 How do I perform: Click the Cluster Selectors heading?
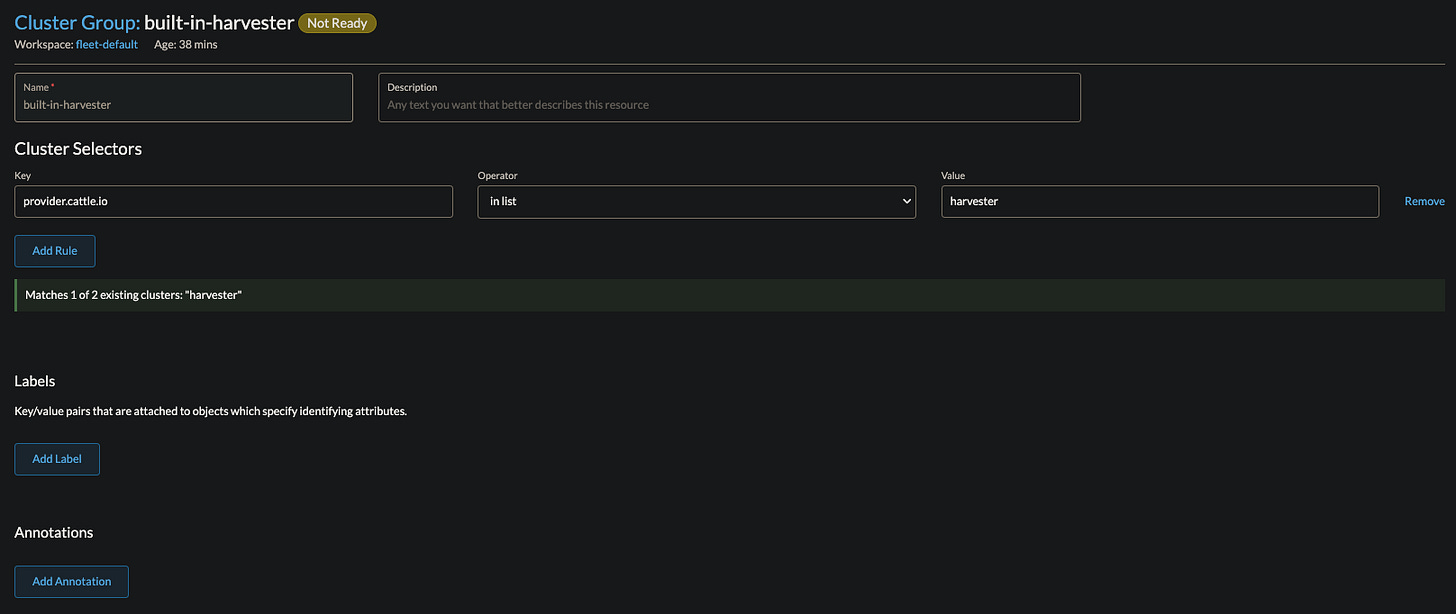tap(78, 149)
